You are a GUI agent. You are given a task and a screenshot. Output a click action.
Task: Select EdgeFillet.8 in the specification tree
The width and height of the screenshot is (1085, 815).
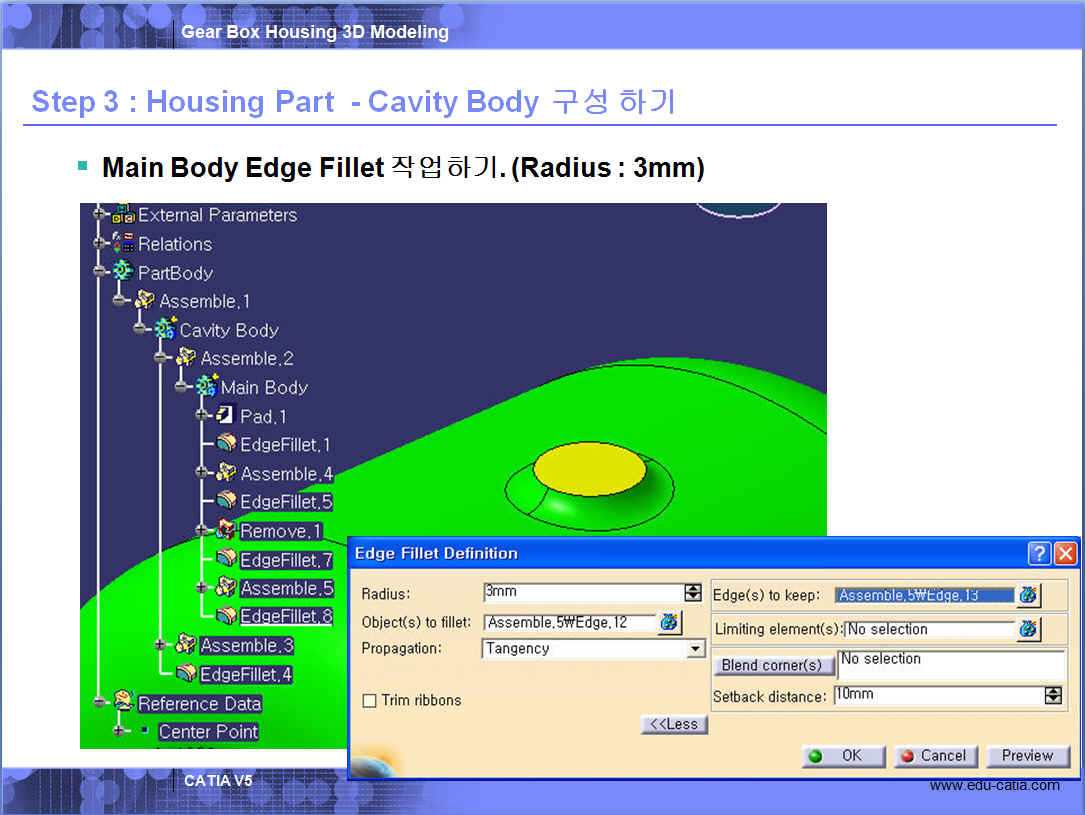coord(285,617)
